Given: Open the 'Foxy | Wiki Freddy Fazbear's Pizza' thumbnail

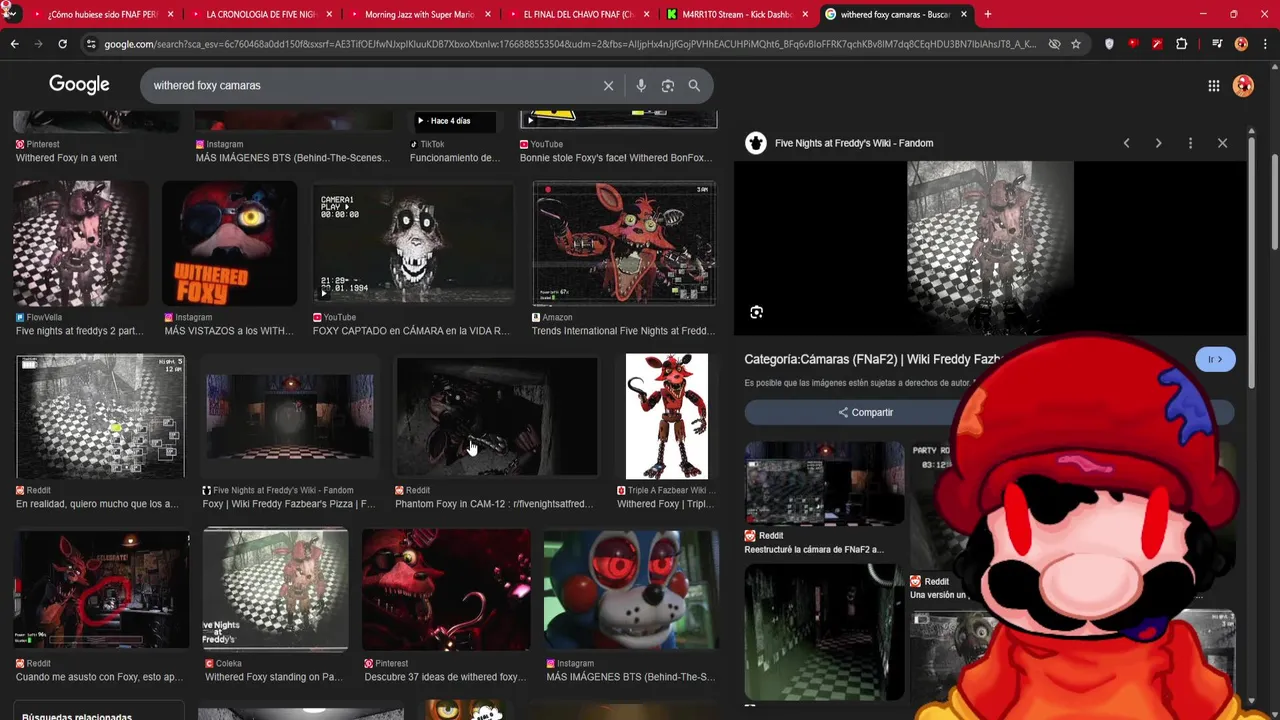Looking at the screenshot, I should tap(290, 416).
